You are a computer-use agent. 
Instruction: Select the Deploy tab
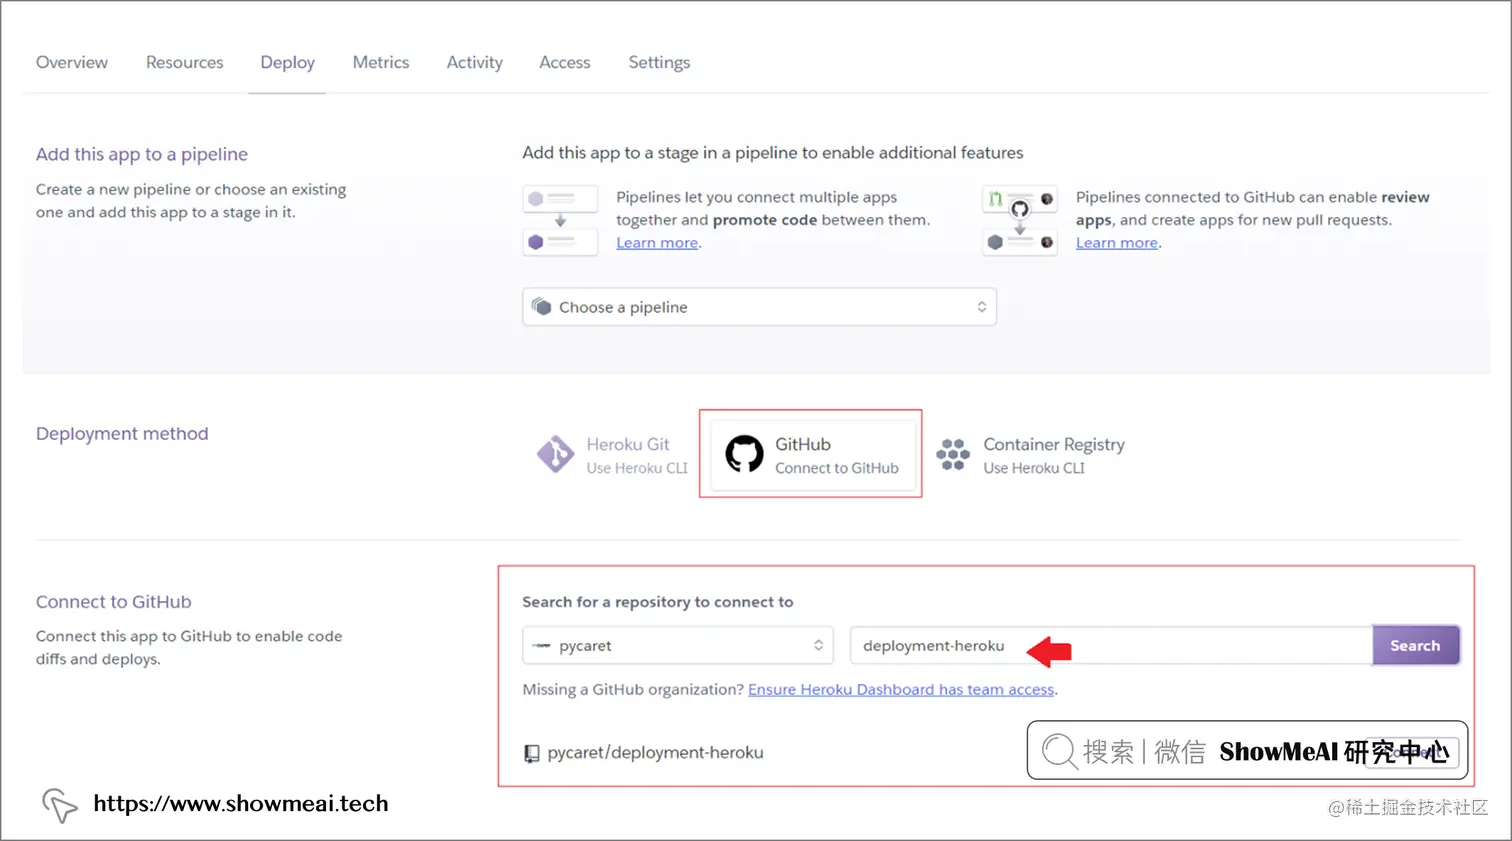point(287,62)
